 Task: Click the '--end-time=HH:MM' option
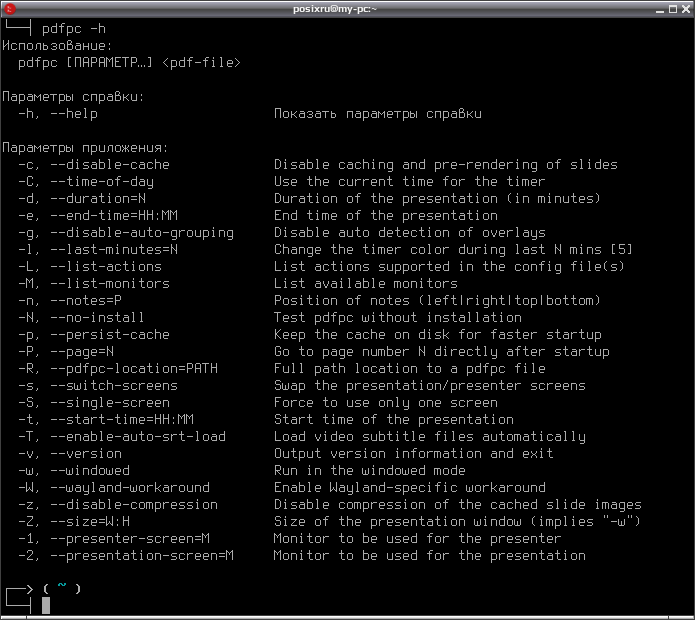pos(113,215)
